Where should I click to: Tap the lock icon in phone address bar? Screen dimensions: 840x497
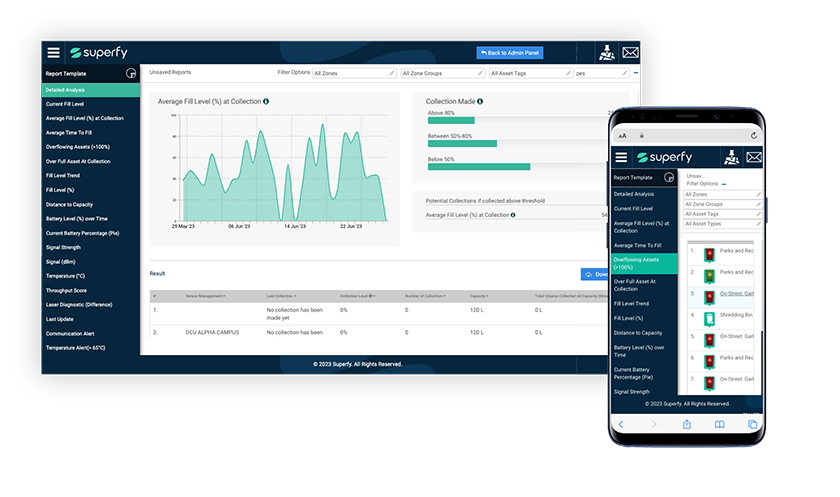pyautogui.click(x=642, y=136)
